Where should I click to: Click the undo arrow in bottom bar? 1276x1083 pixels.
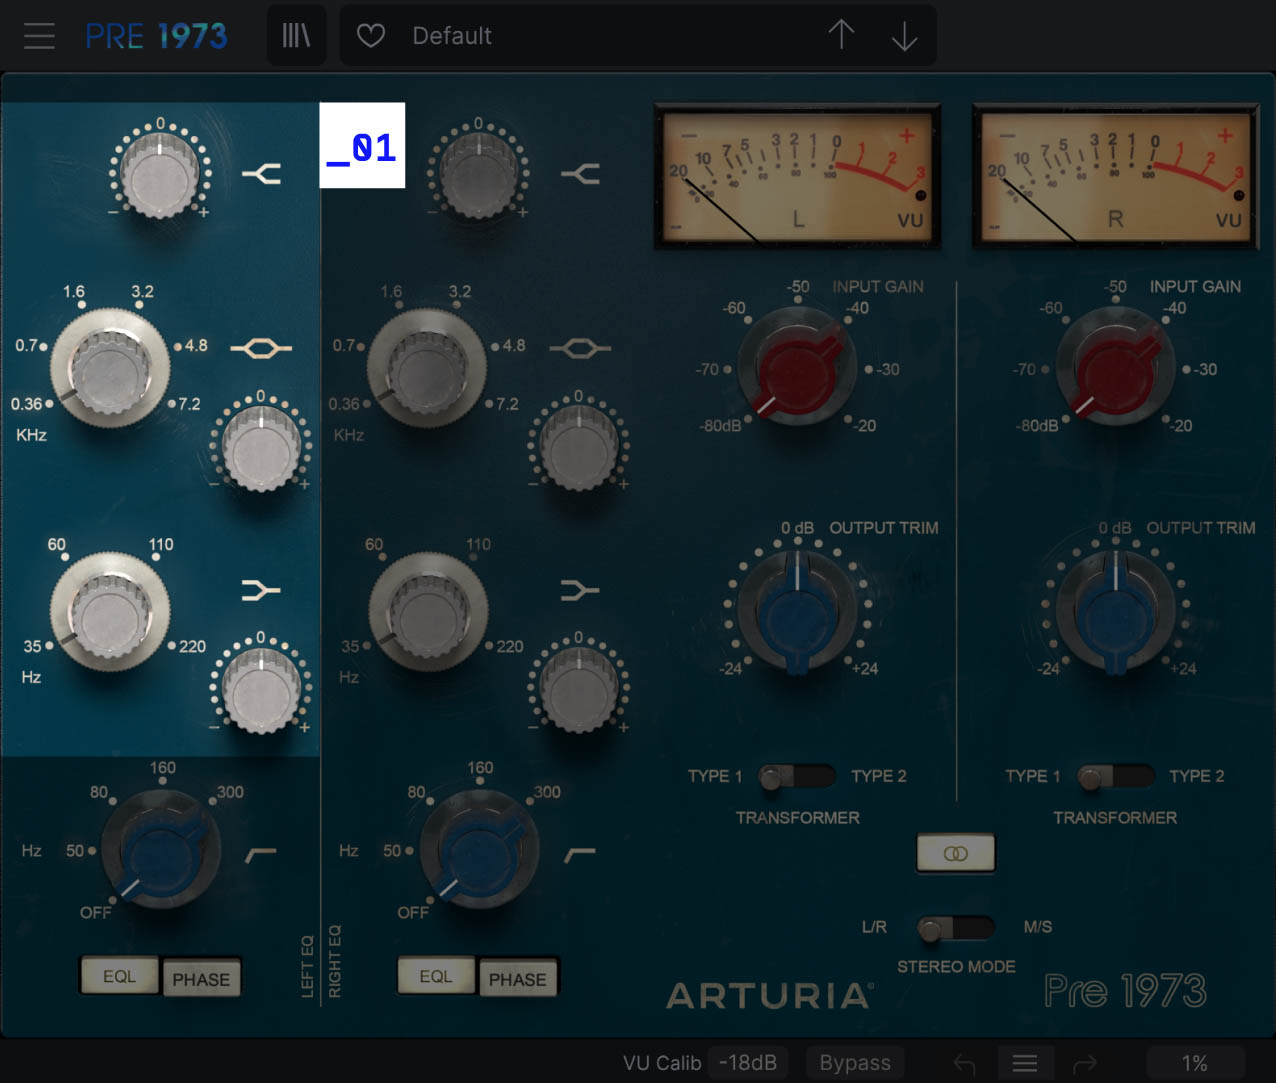[964, 1063]
